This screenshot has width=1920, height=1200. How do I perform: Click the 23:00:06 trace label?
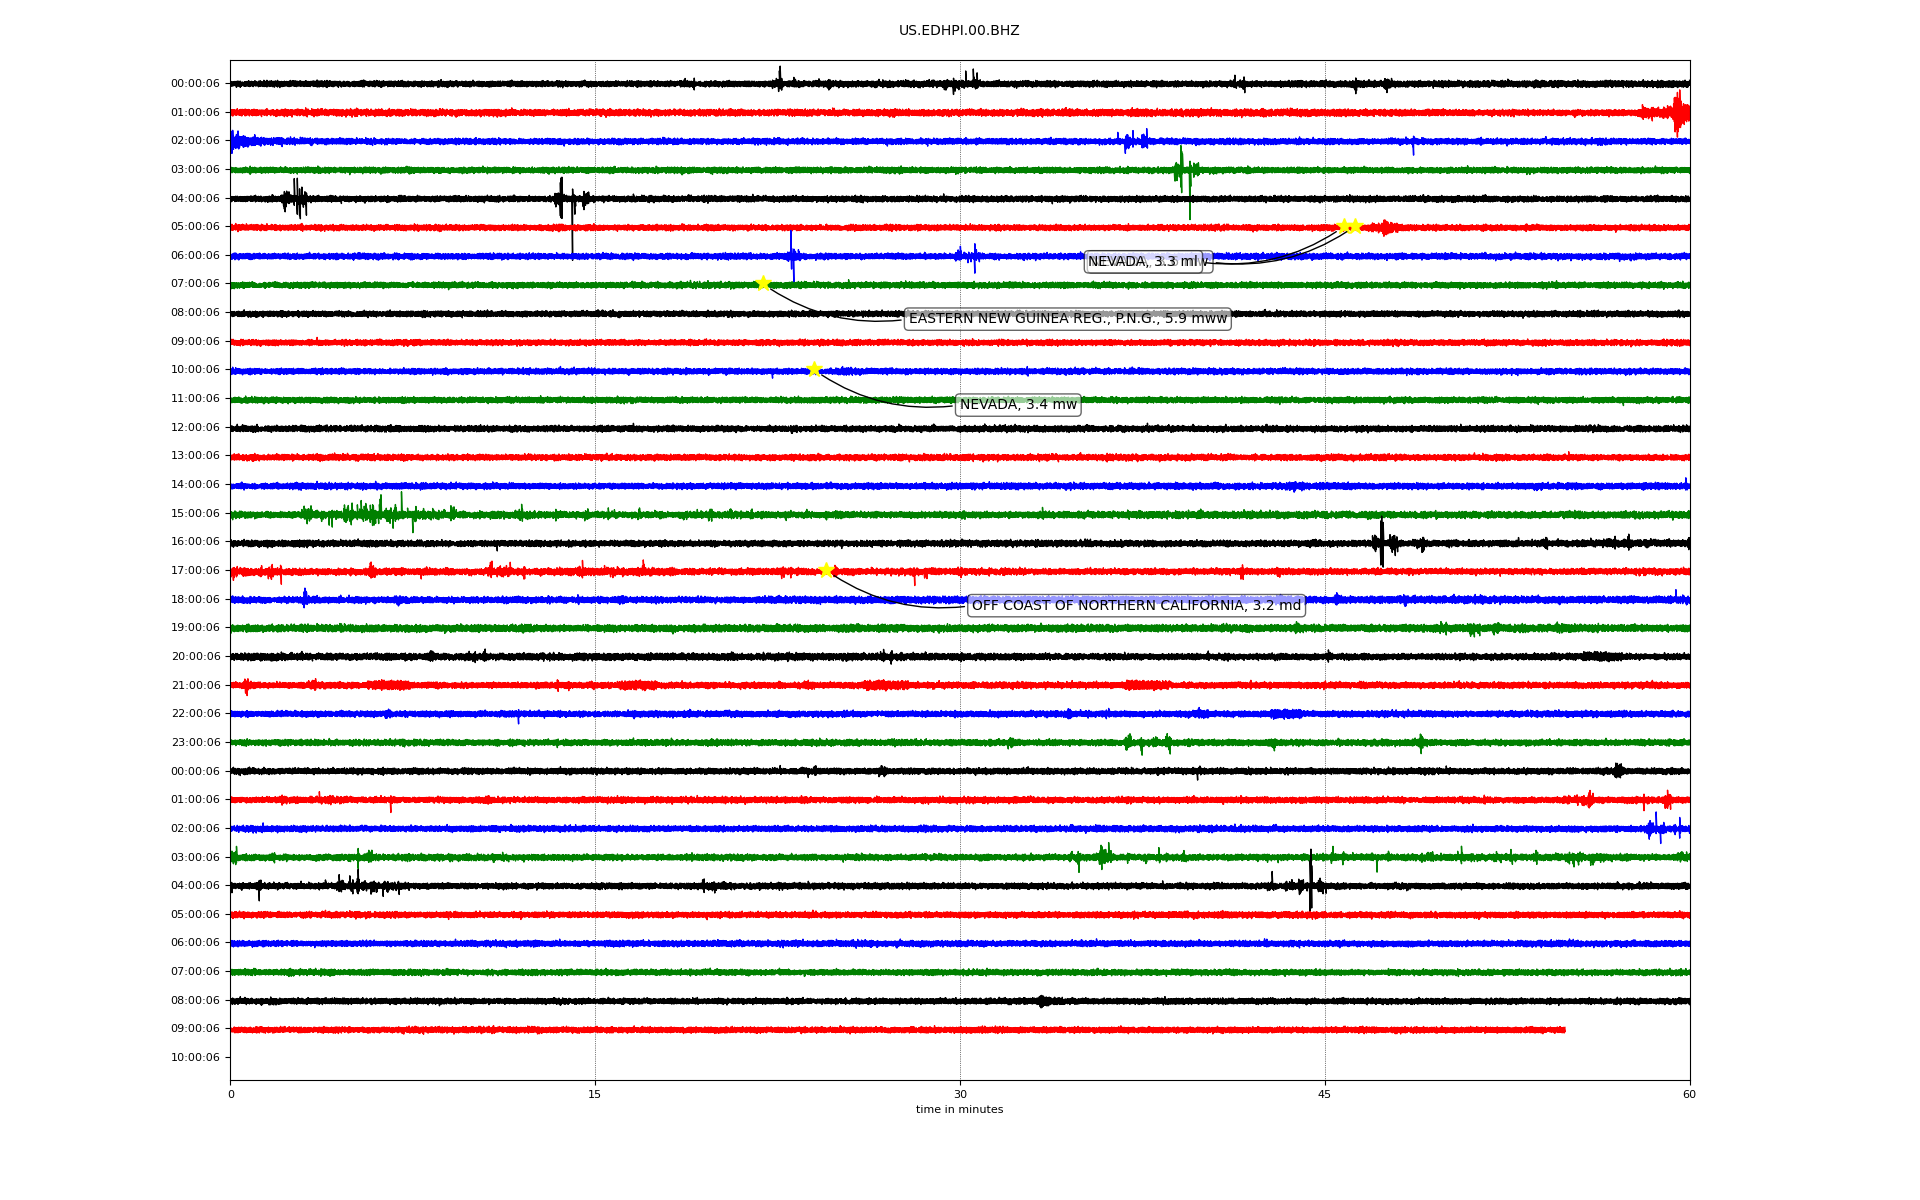click(195, 743)
